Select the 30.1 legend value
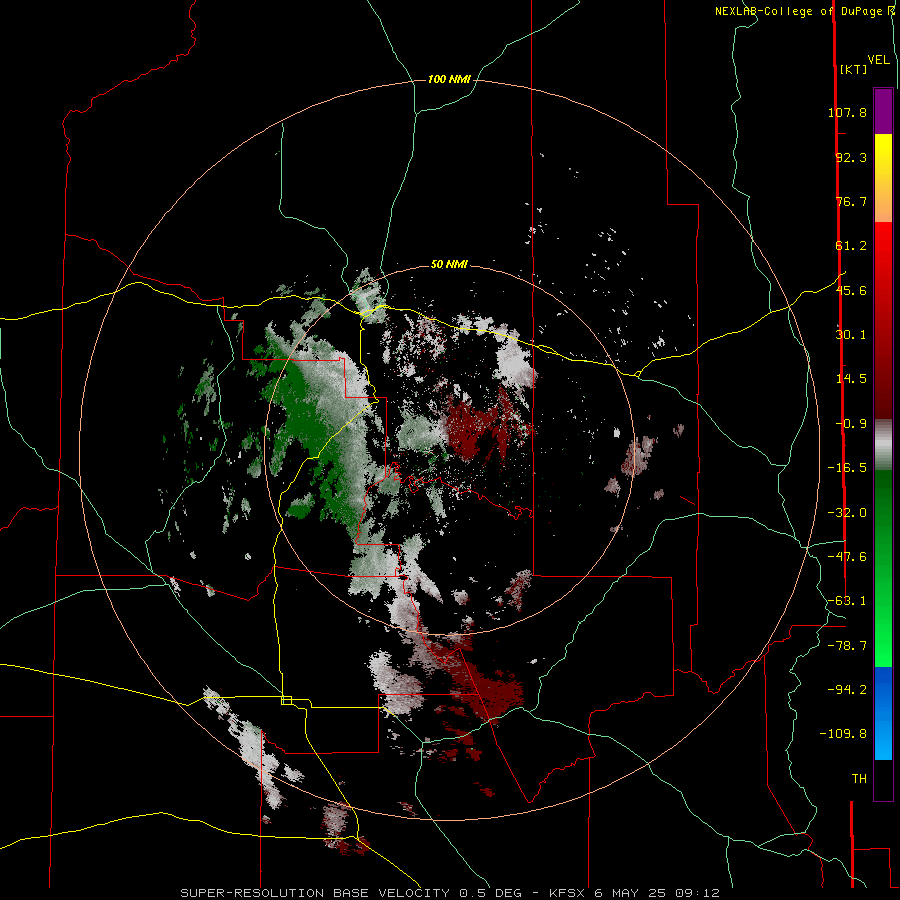 pyautogui.click(x=851, y=335)
